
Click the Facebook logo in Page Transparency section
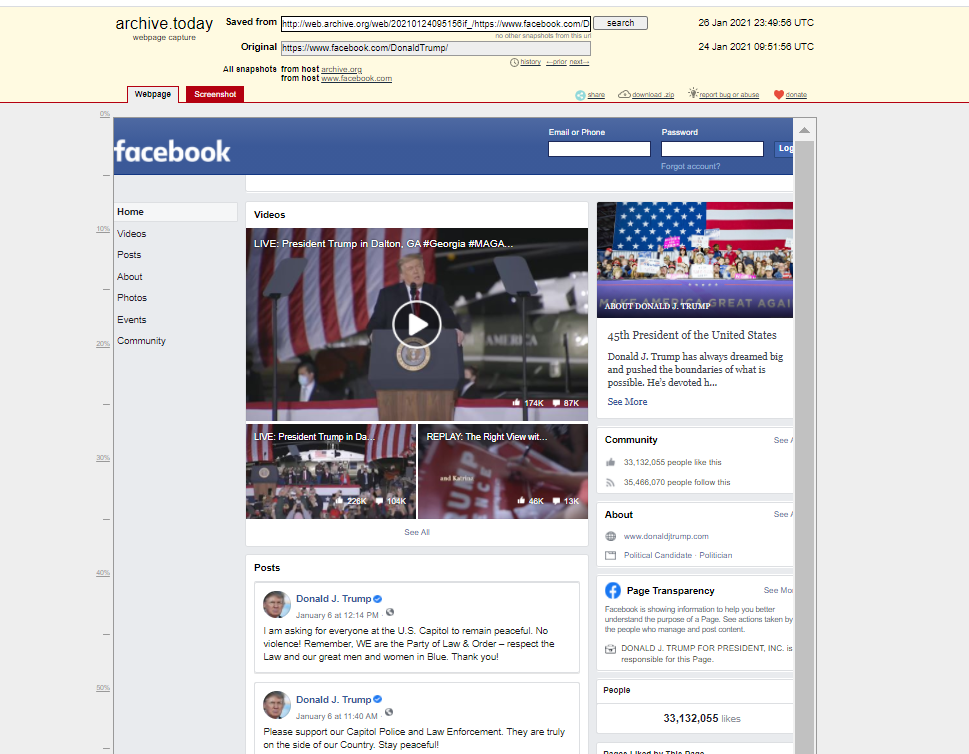(x=613, y=590)
